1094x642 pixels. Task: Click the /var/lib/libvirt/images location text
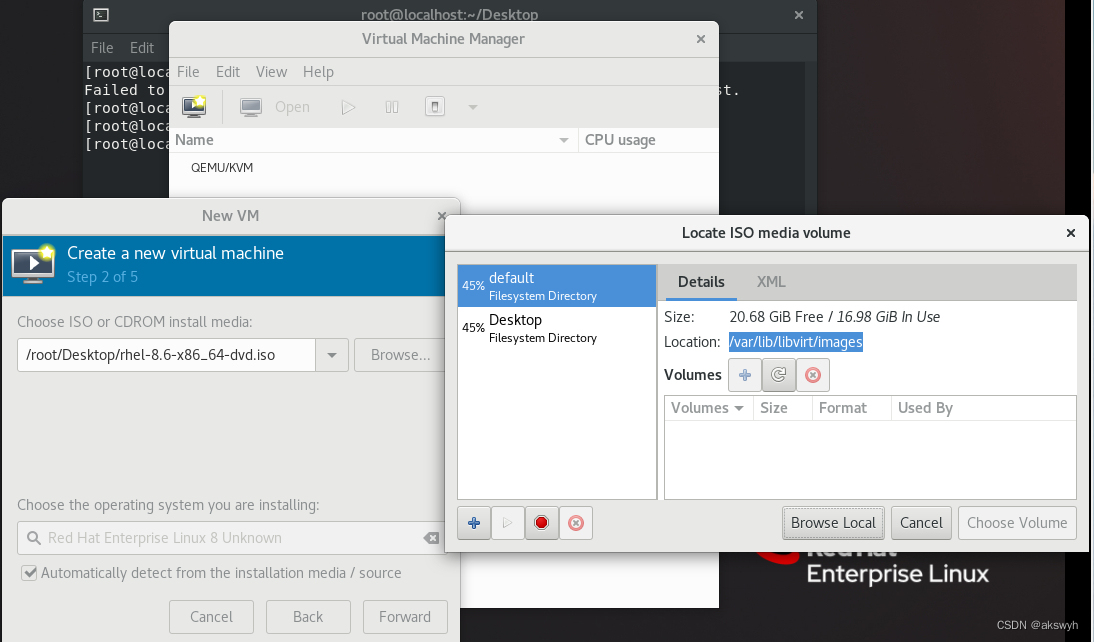[795, 342]
